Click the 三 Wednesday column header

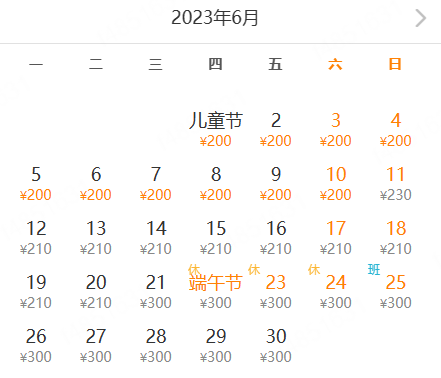(x=155, y=64)
